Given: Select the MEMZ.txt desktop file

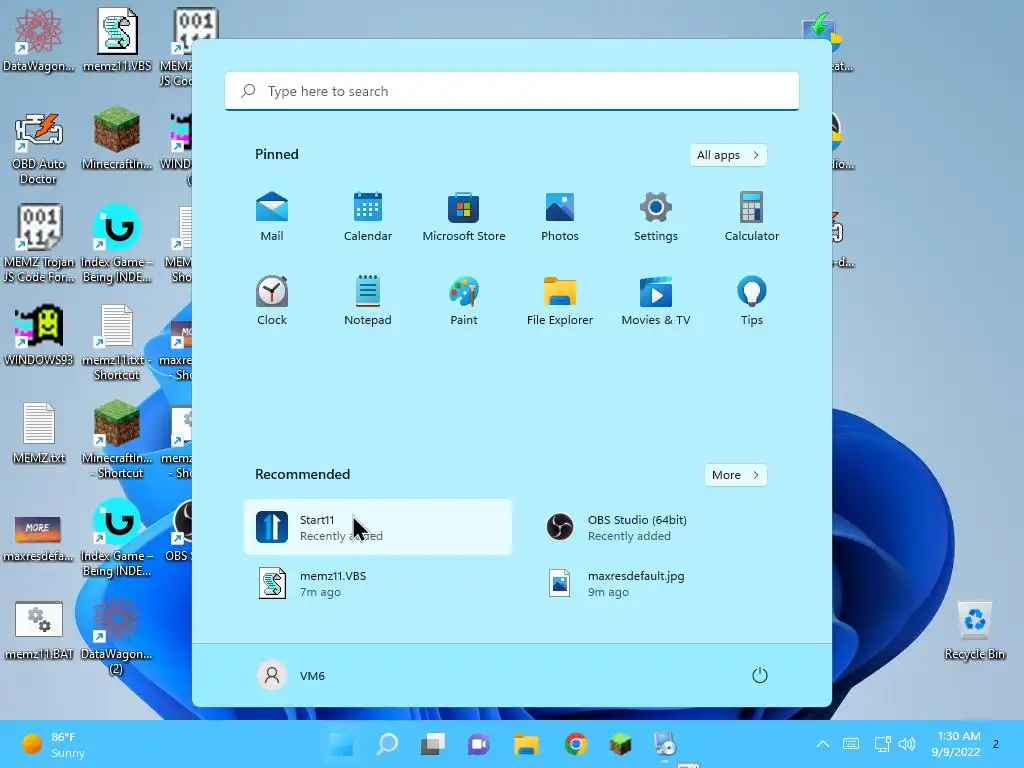Looking at the screenshot, I should pos(39,432).
